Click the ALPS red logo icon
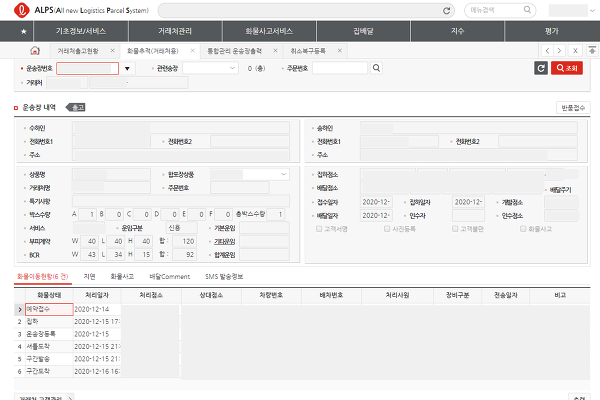The height and width of the screenshot is (400, 600). (x=21, y=10)
